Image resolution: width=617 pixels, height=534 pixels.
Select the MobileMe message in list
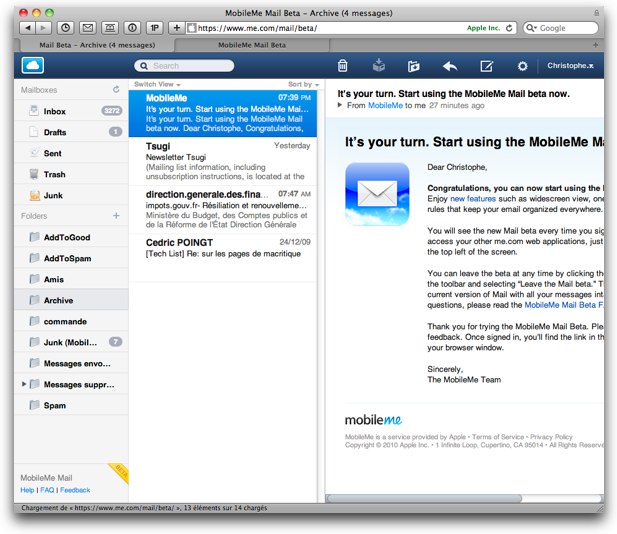[x=223, y=113]
